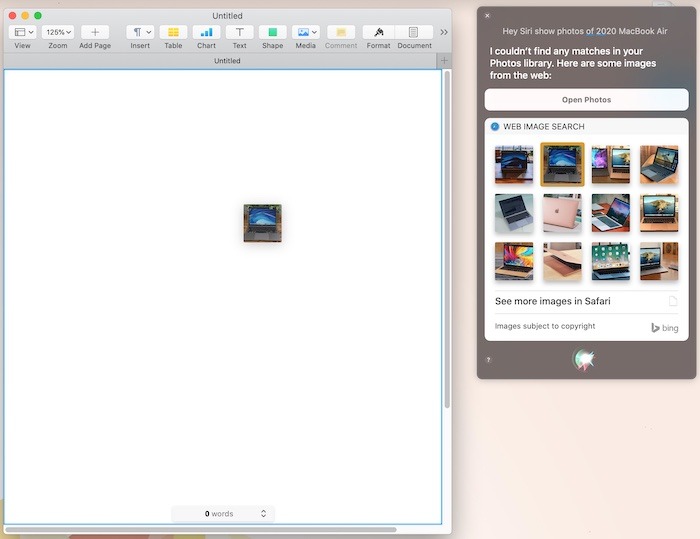Screen dimensions: 700x539
Task: Insert a Shape from the toolbar
Action: tap(272, 32)
